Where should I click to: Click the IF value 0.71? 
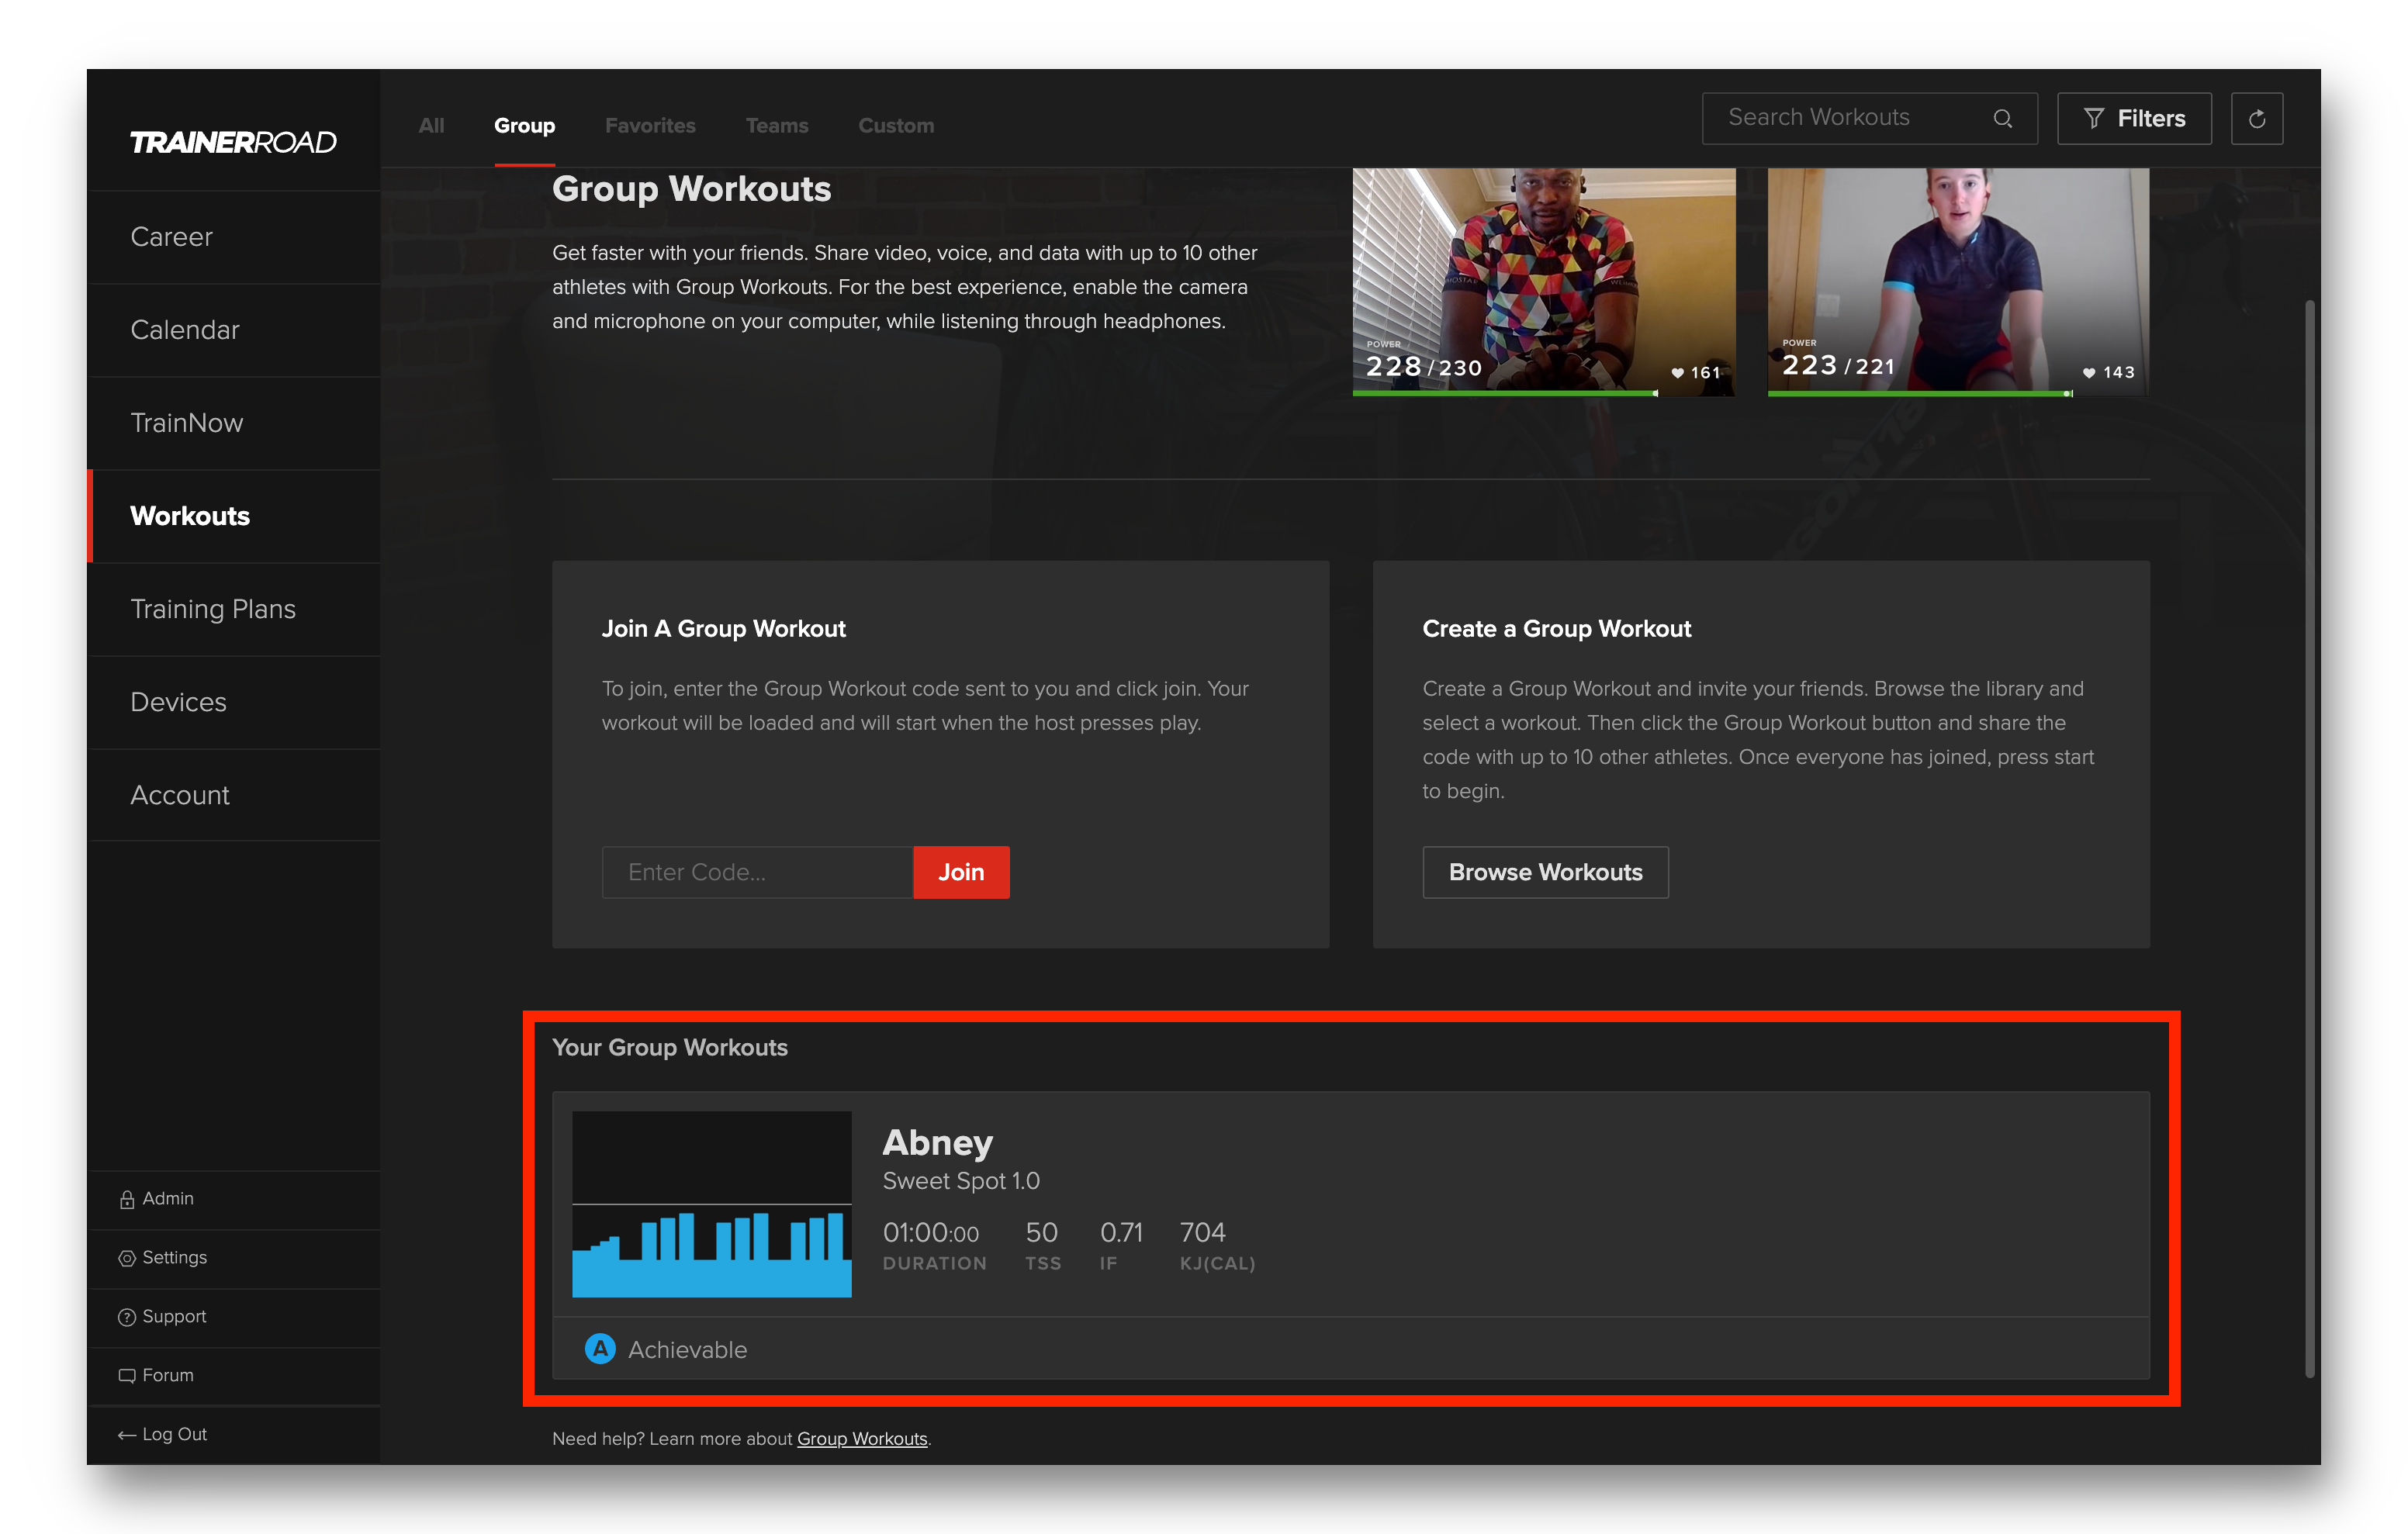click(1121, 1233)
